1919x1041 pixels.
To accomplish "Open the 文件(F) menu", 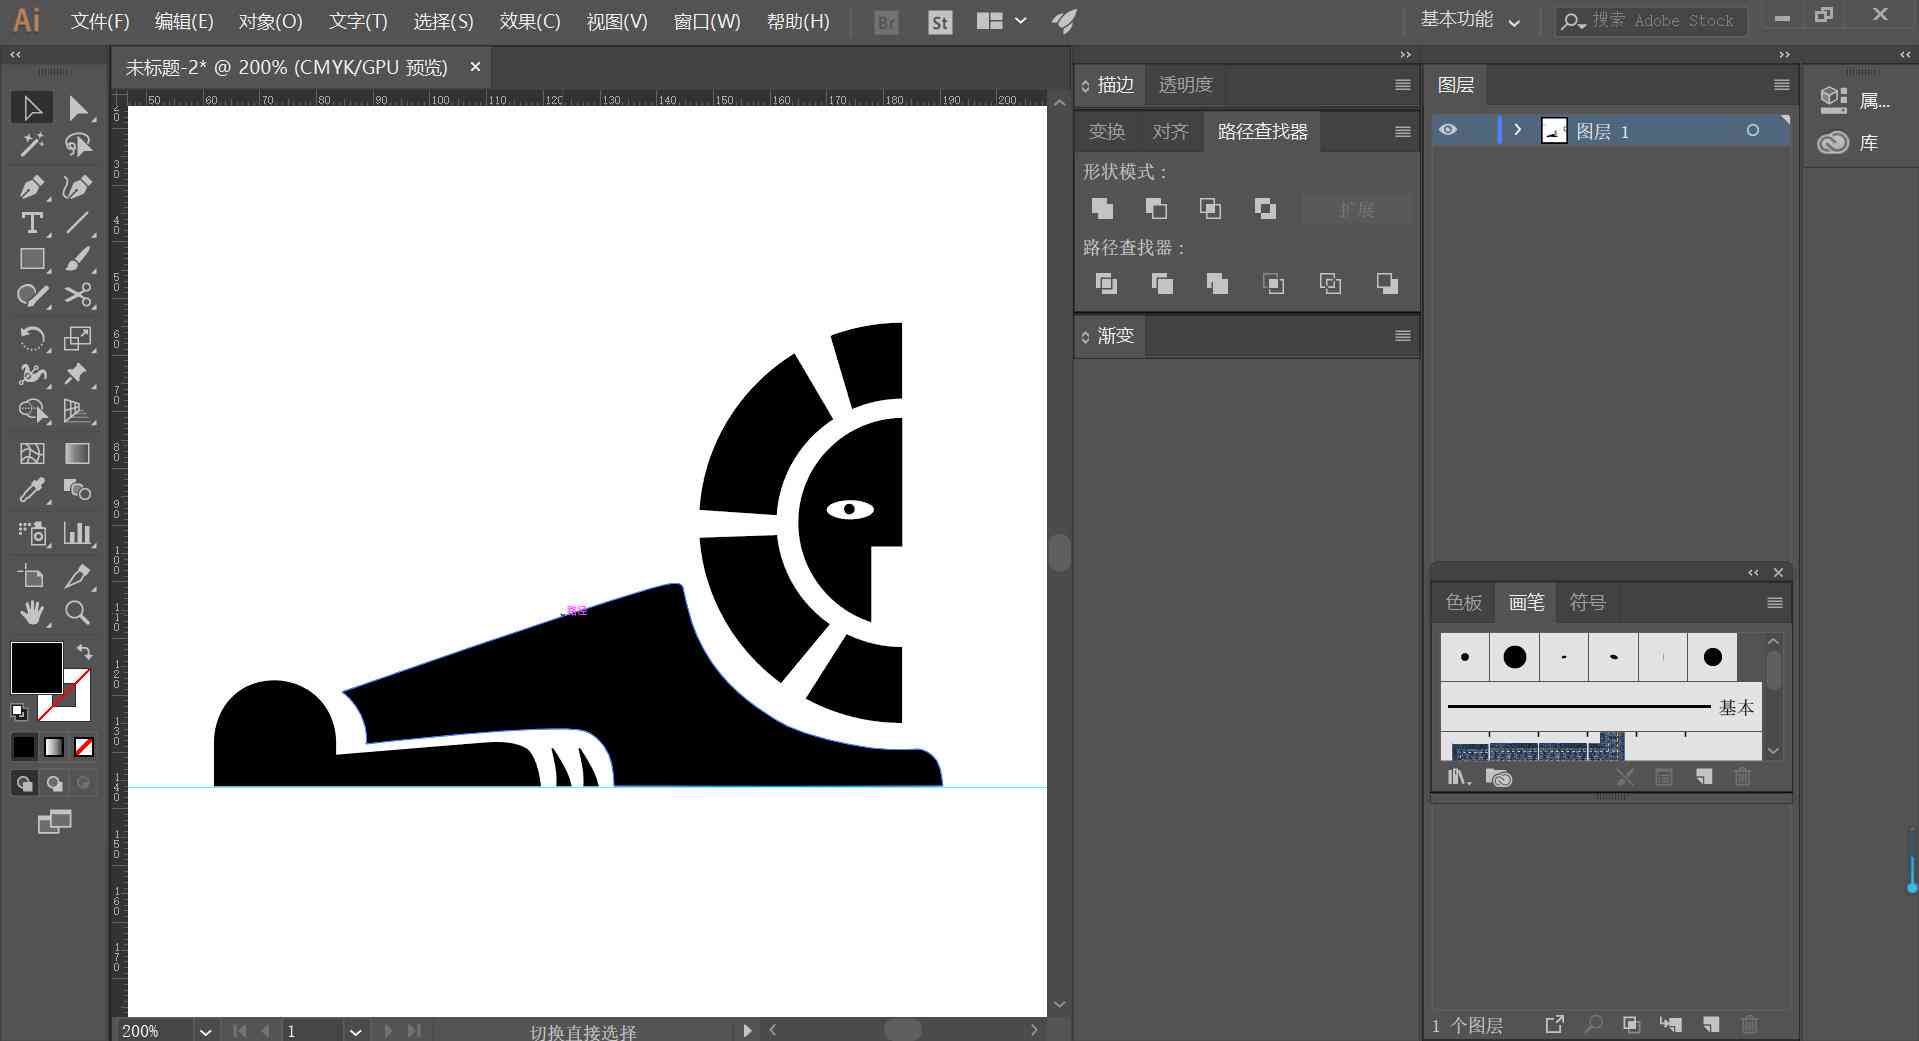I will (x=100, y=21).
